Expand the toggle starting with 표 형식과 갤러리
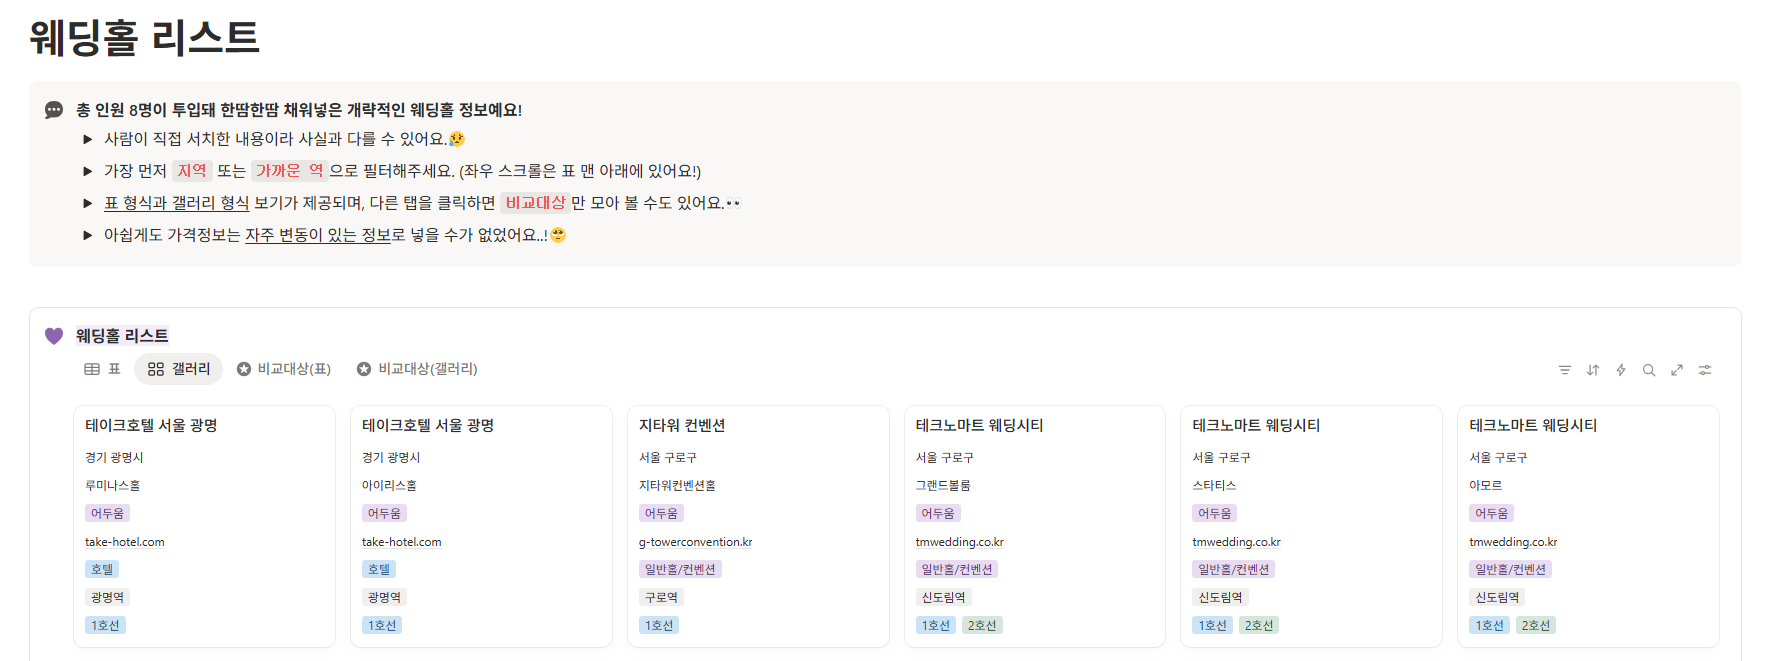 [x=88, y=204]
